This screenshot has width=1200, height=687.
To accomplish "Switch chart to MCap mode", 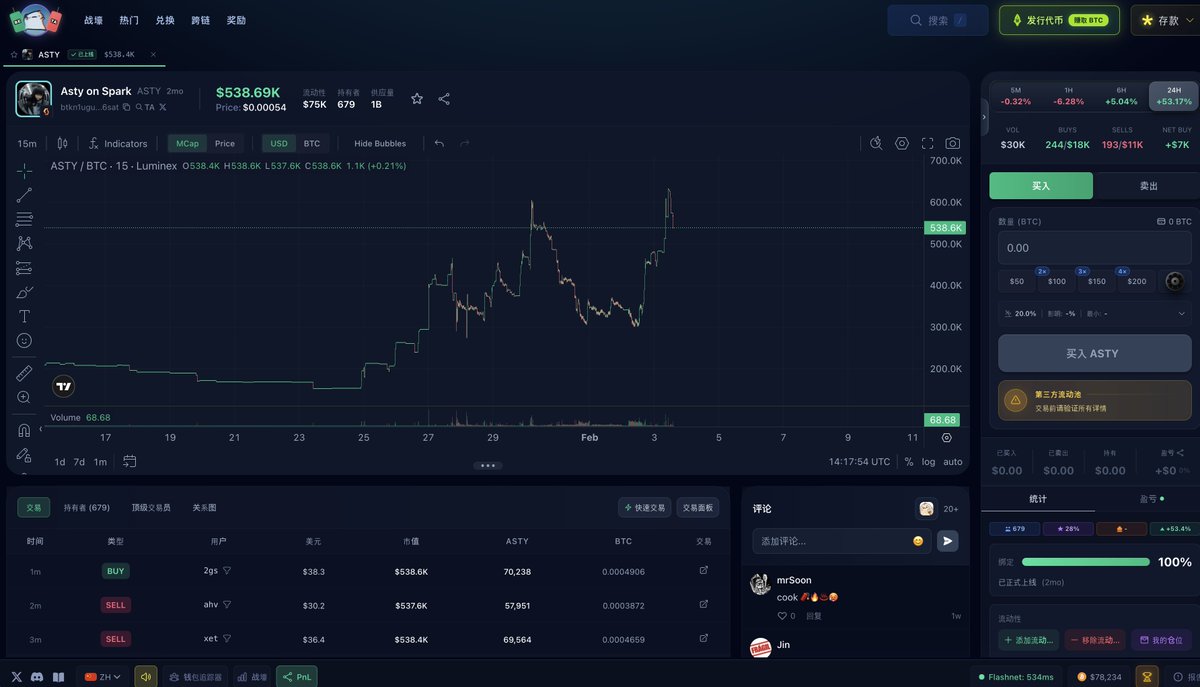I will 187,143.
